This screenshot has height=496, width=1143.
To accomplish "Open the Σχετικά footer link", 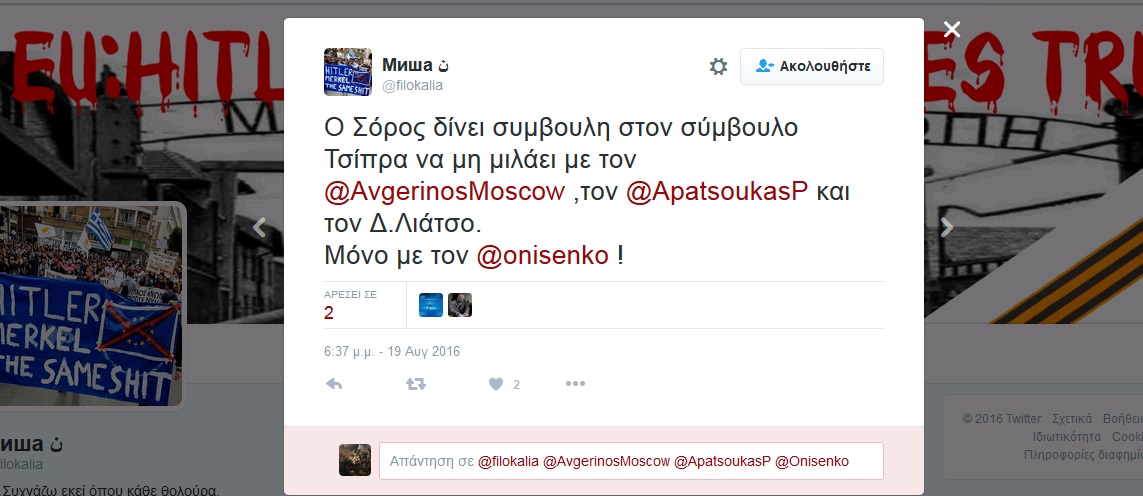I will click(1072, 419).
